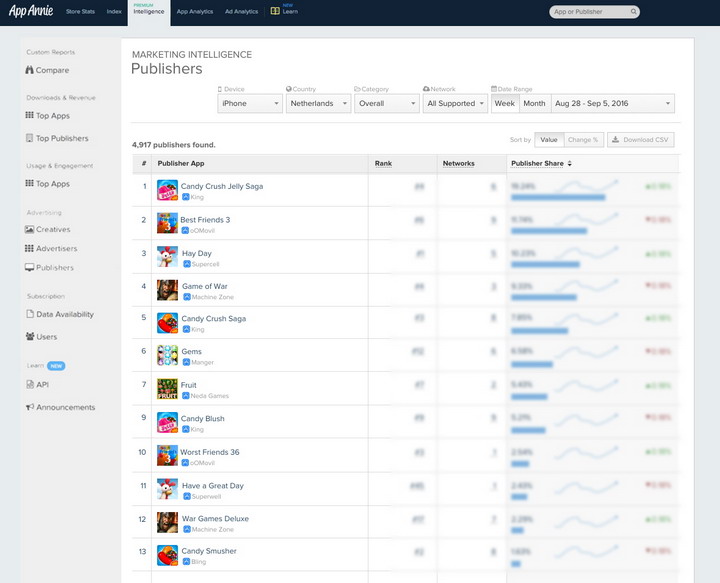Open the War Games Deluxe app icon

coord(167,522)
